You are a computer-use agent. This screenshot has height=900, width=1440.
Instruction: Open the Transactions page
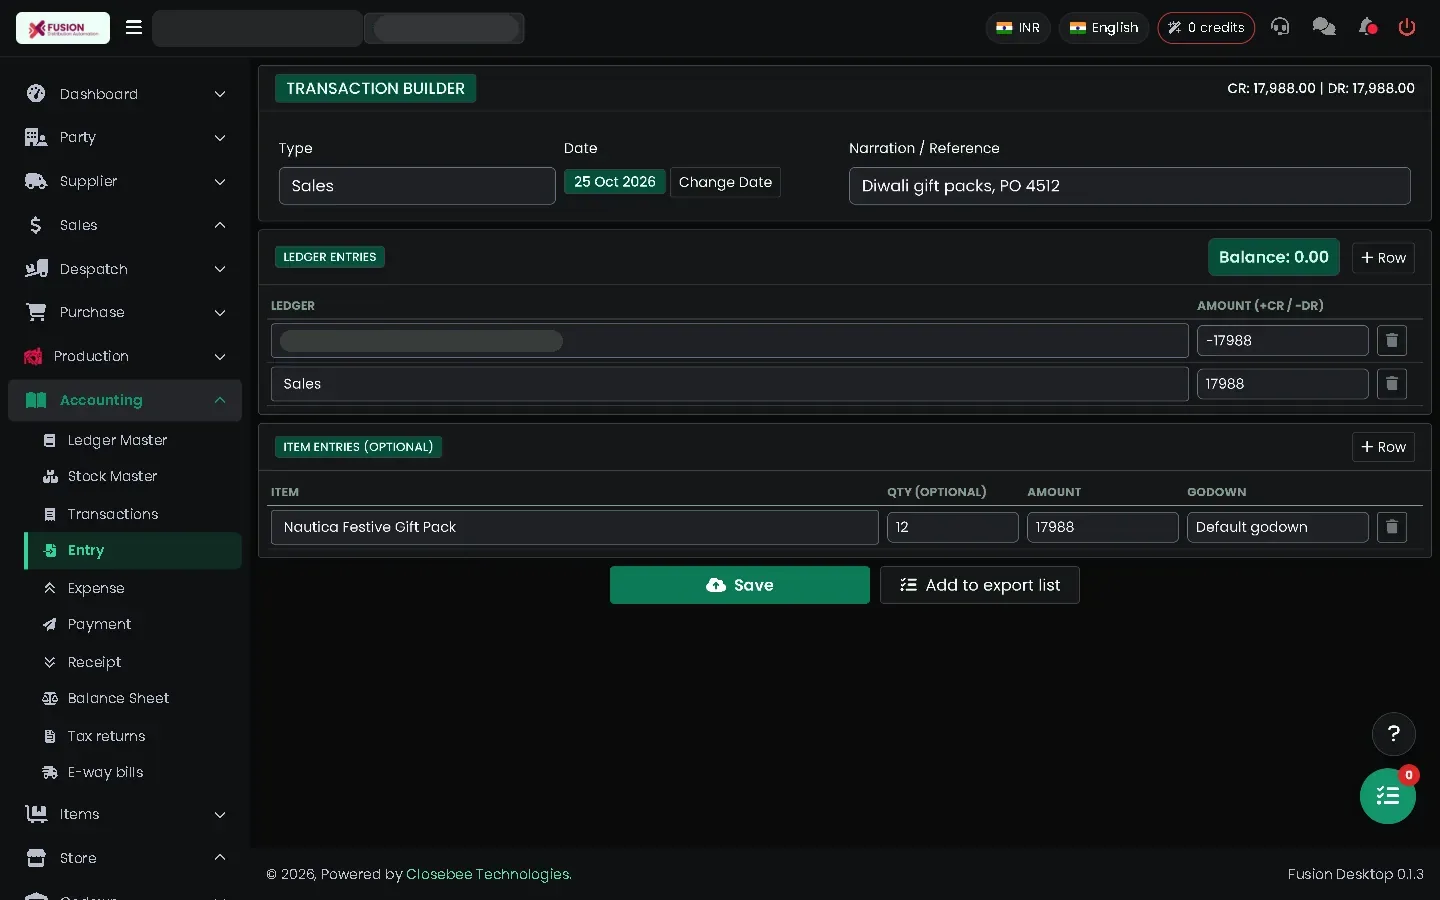pos(112,514)
